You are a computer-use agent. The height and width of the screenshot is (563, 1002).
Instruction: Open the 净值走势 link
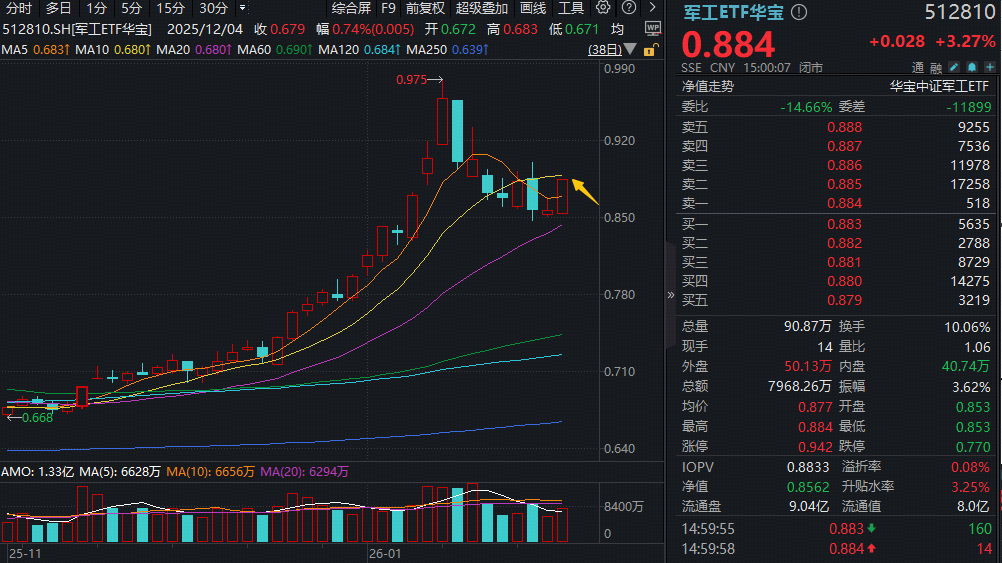click(708, 87)
